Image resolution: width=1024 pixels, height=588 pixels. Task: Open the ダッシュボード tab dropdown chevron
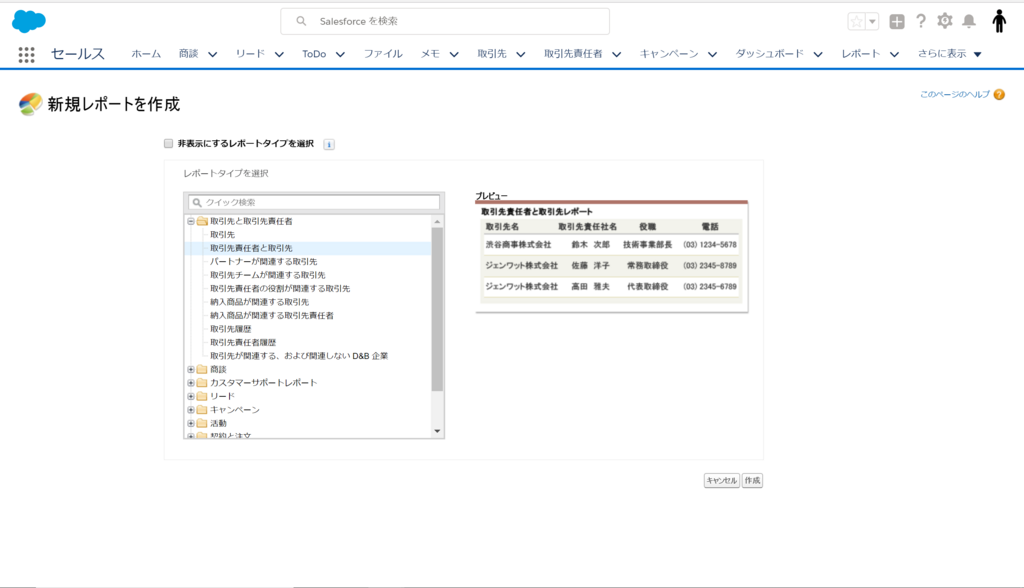pyautogui.click(x=818, y=54)
